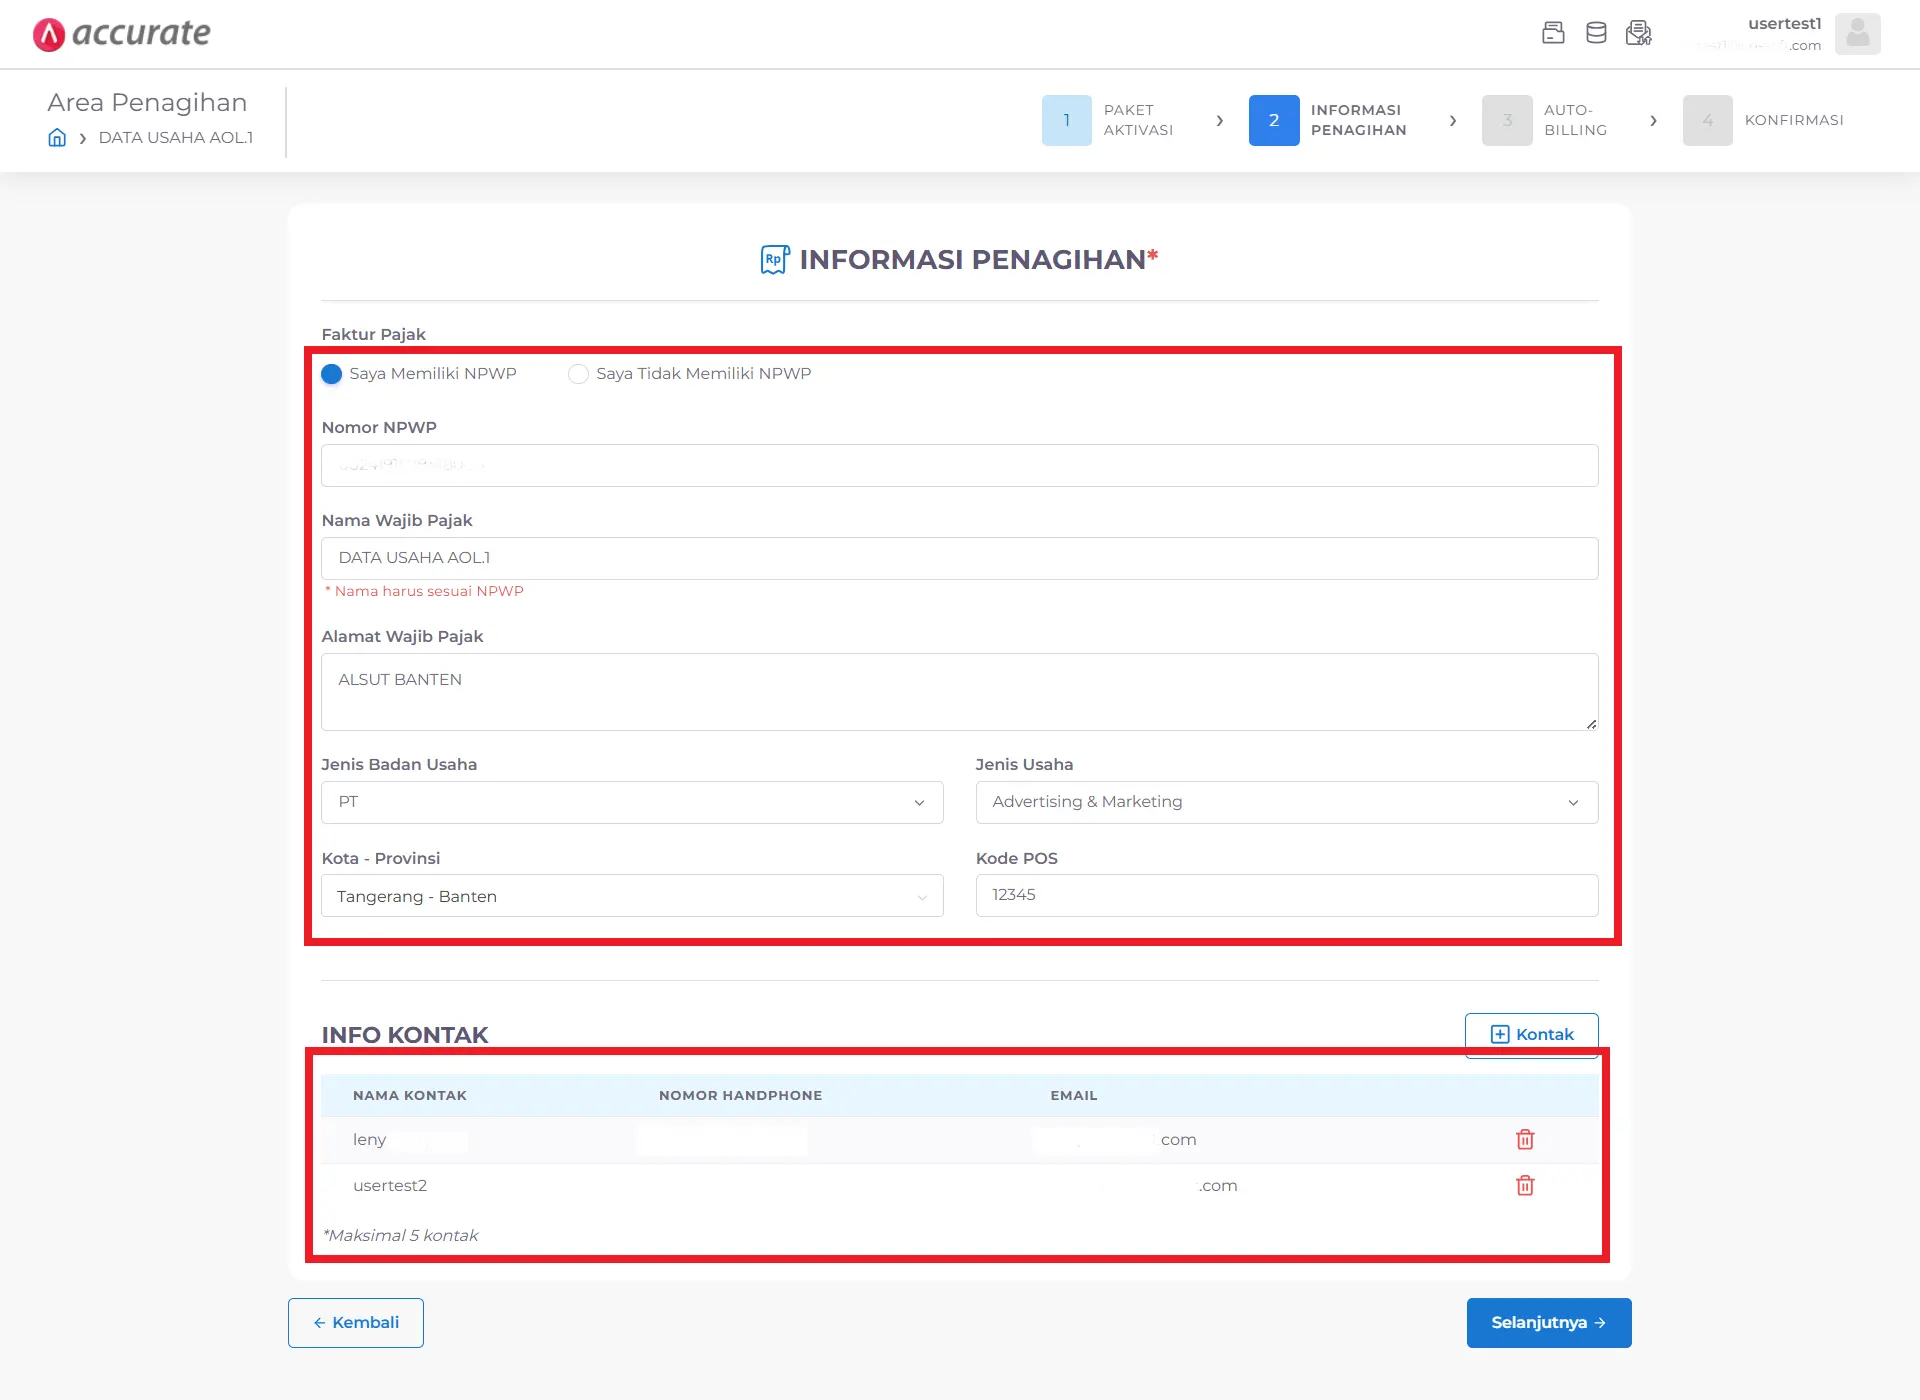Go to home via breadcrumb house icon

(57, 138)
